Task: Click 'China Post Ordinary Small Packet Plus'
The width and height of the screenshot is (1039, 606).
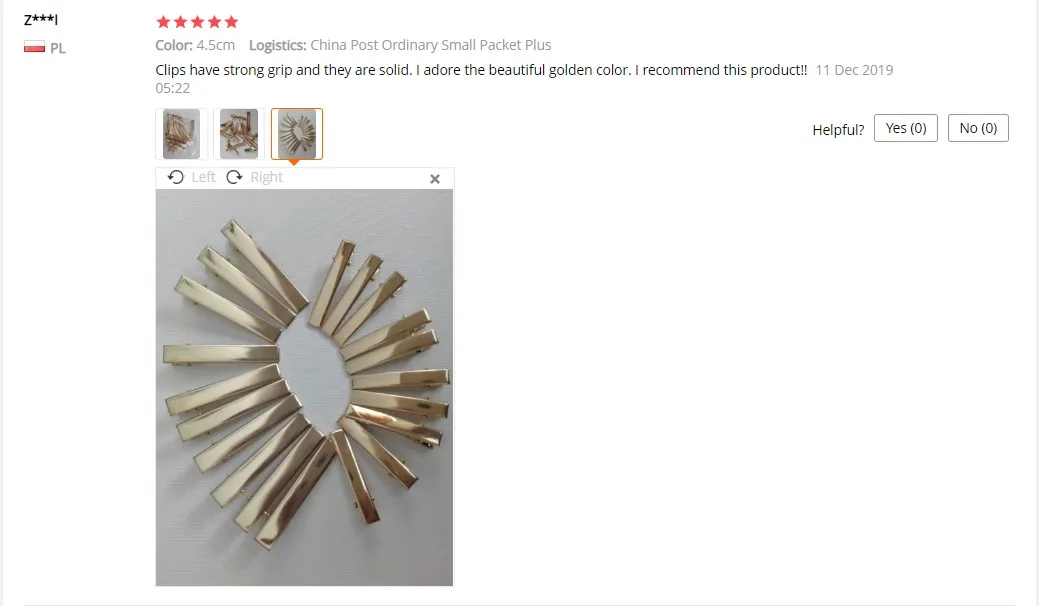Action: pyautogui.click(x=431, y=45)
